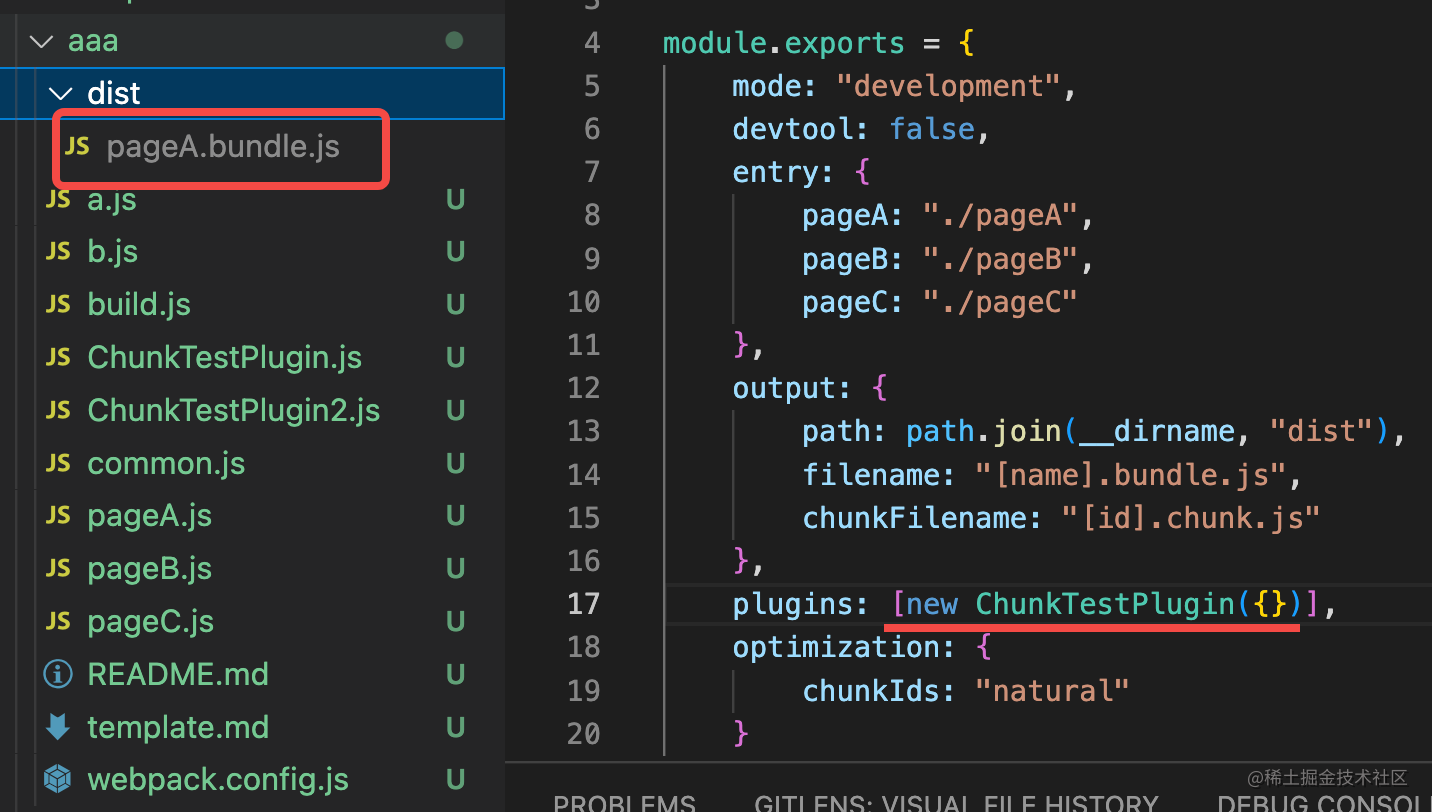This screenshot has width=1432, height=812.
Task: Click the README.md info icon
Action: (58, 674)
